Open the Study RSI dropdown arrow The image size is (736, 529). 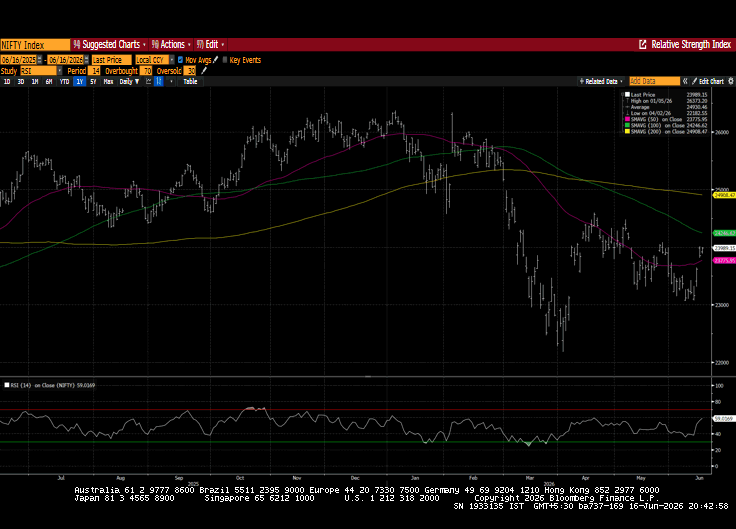60,71
